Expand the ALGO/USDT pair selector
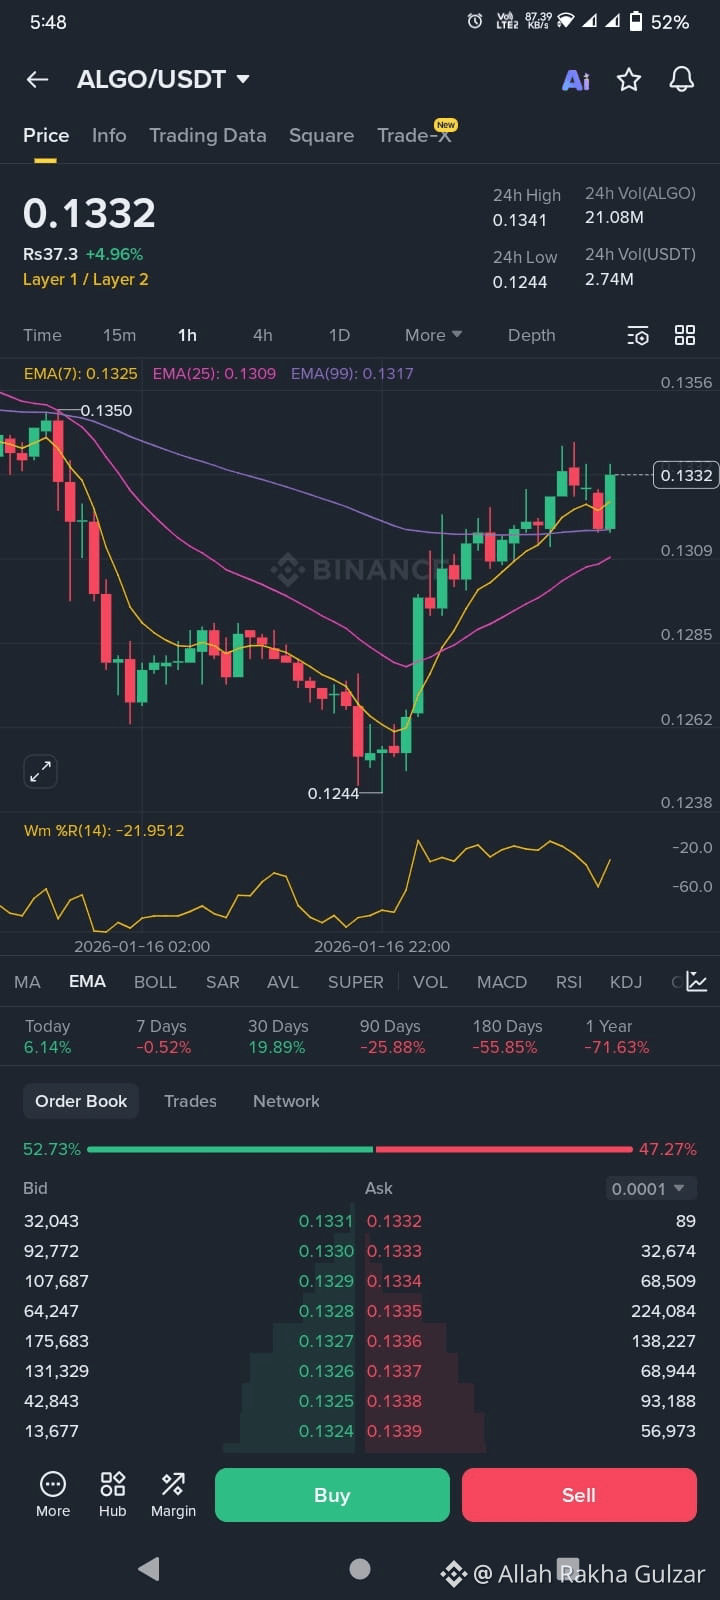720x1600 pixels. [163, 79]
